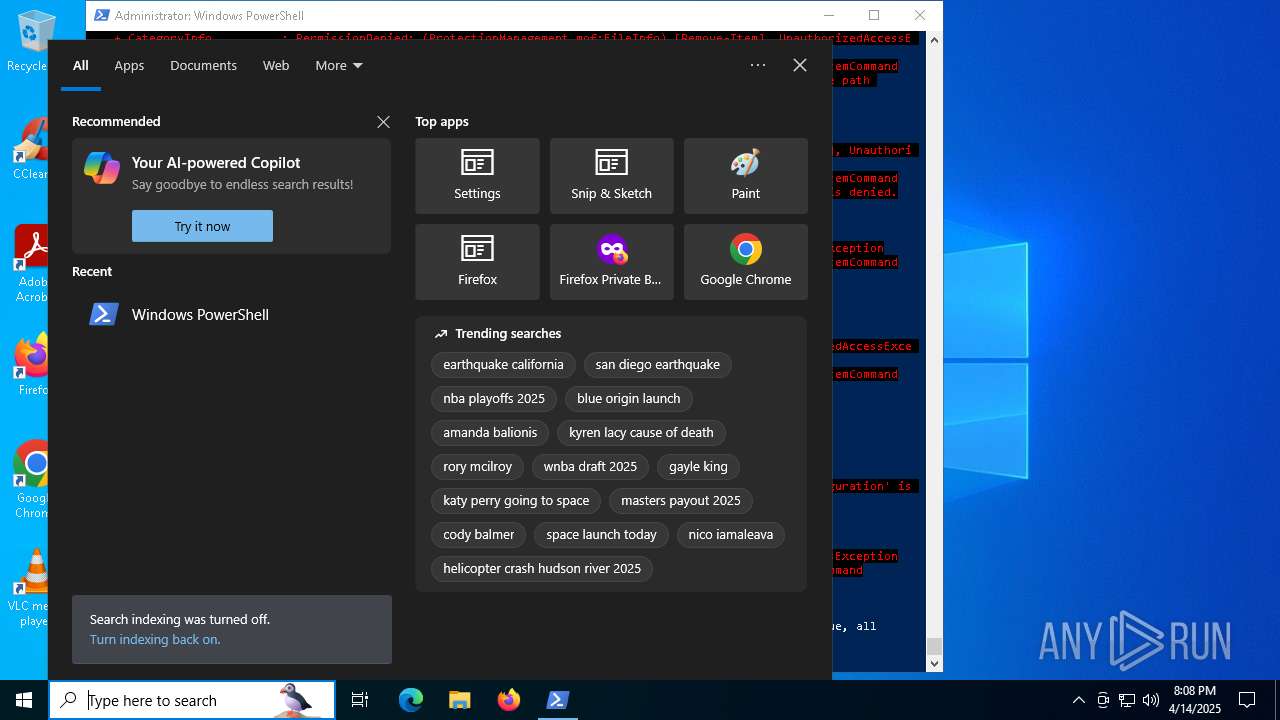Viewport: 1280px width, 720px height.
Task: Open Adobe Acrobat desktop shortcut
Action: (x=30, y=262)
